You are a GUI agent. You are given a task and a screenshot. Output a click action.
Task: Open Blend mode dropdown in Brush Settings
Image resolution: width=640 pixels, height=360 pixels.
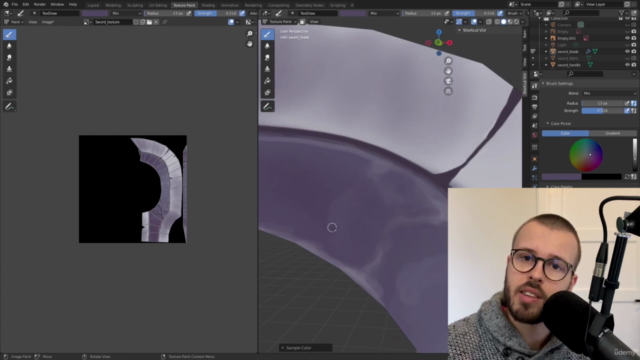coord(609,93)
